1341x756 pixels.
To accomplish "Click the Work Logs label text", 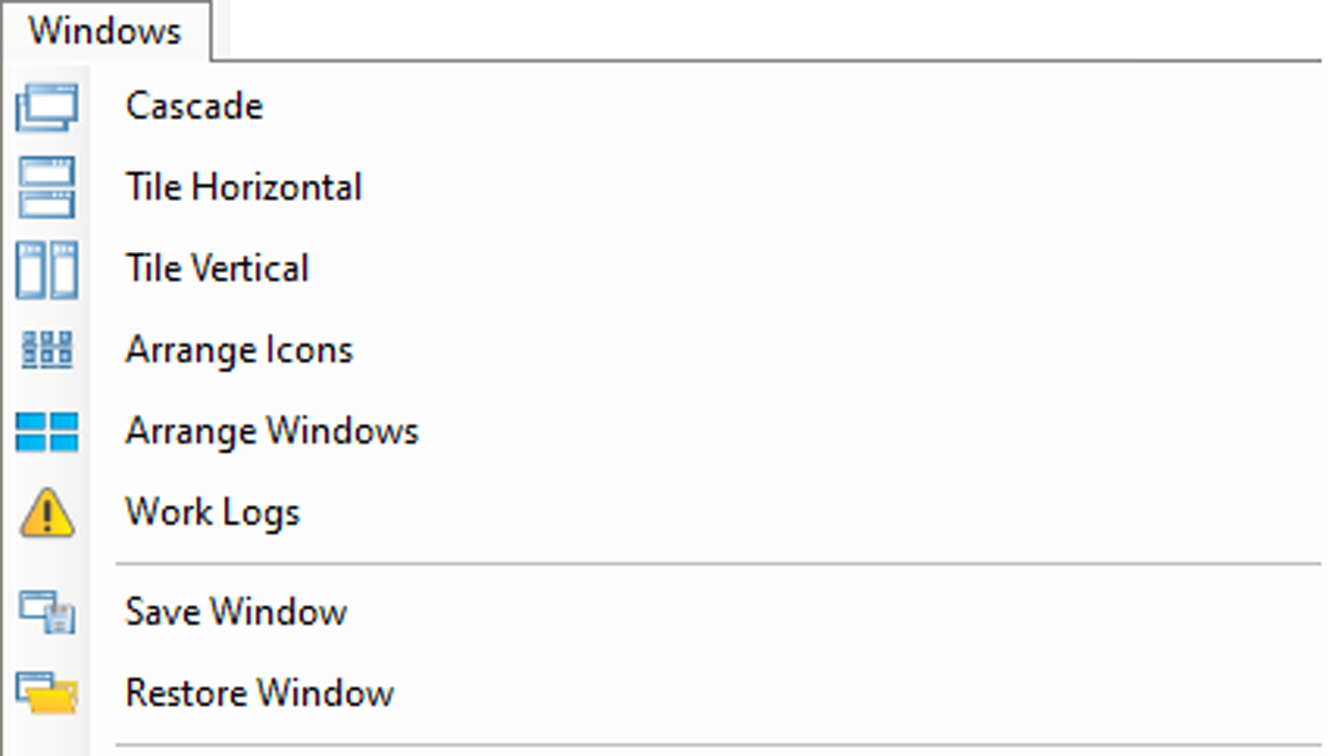I will (211, 511).
